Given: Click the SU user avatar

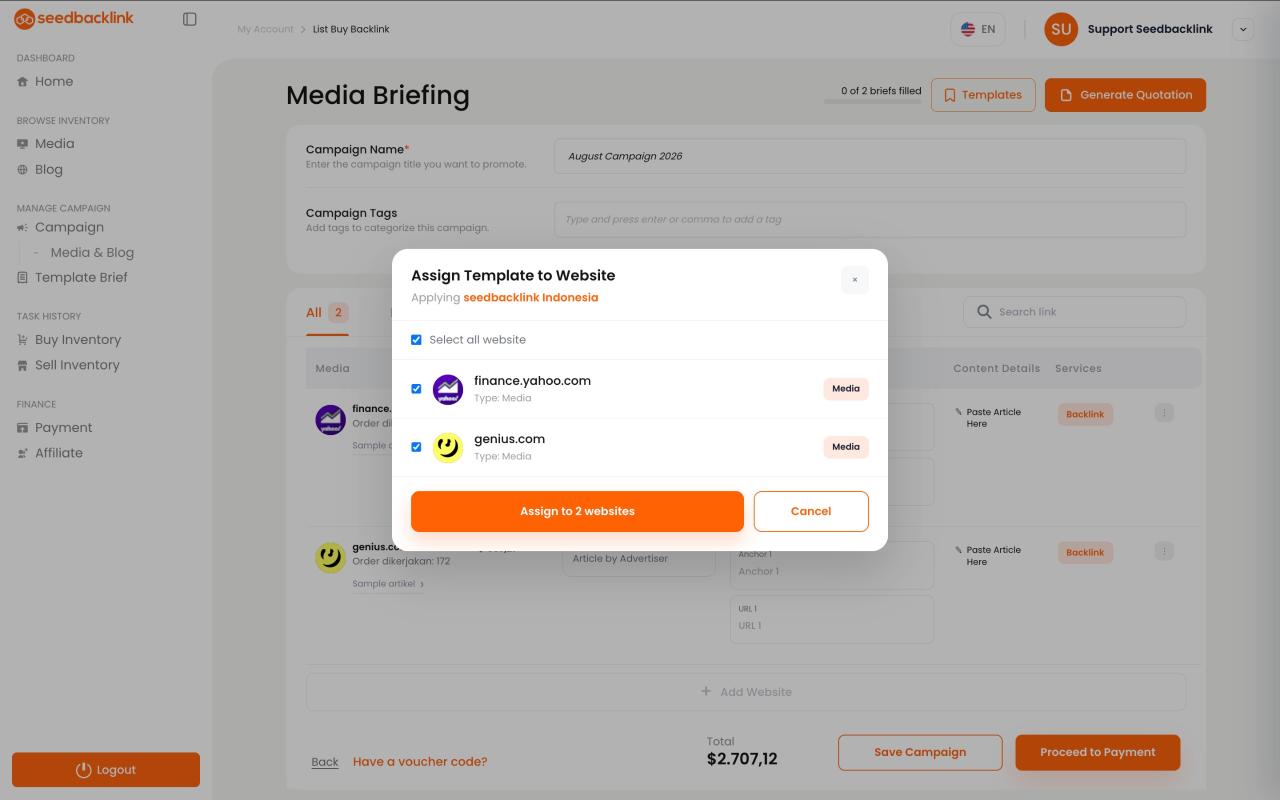Looking at the screenshot, I should (x=1061, y=29).
